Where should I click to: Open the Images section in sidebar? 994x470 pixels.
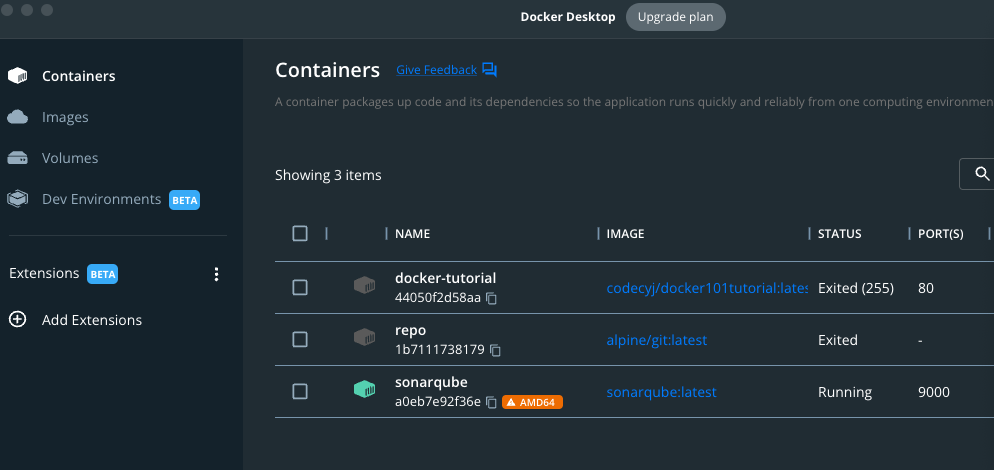[65, 117]
